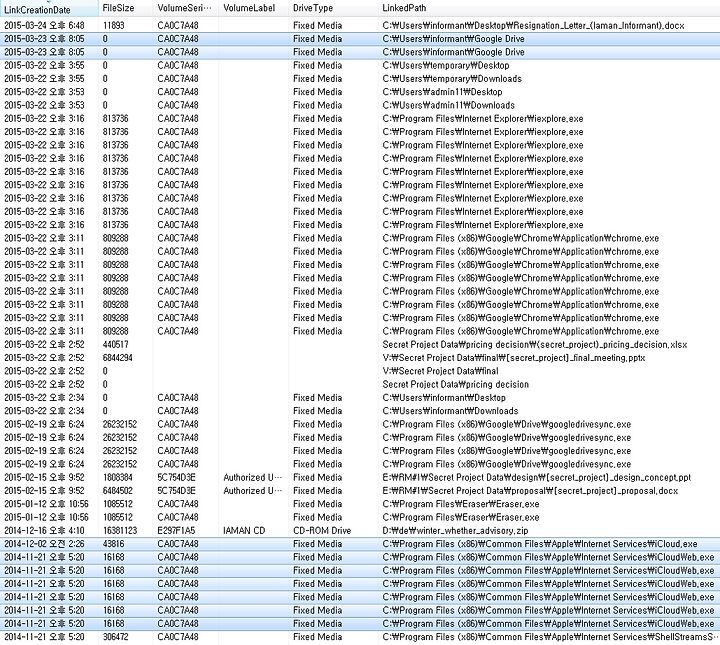This screenshot has width=720, height=645.
Task: Select C:\Users\informant\Downloads path row
Action: point(450,411)
